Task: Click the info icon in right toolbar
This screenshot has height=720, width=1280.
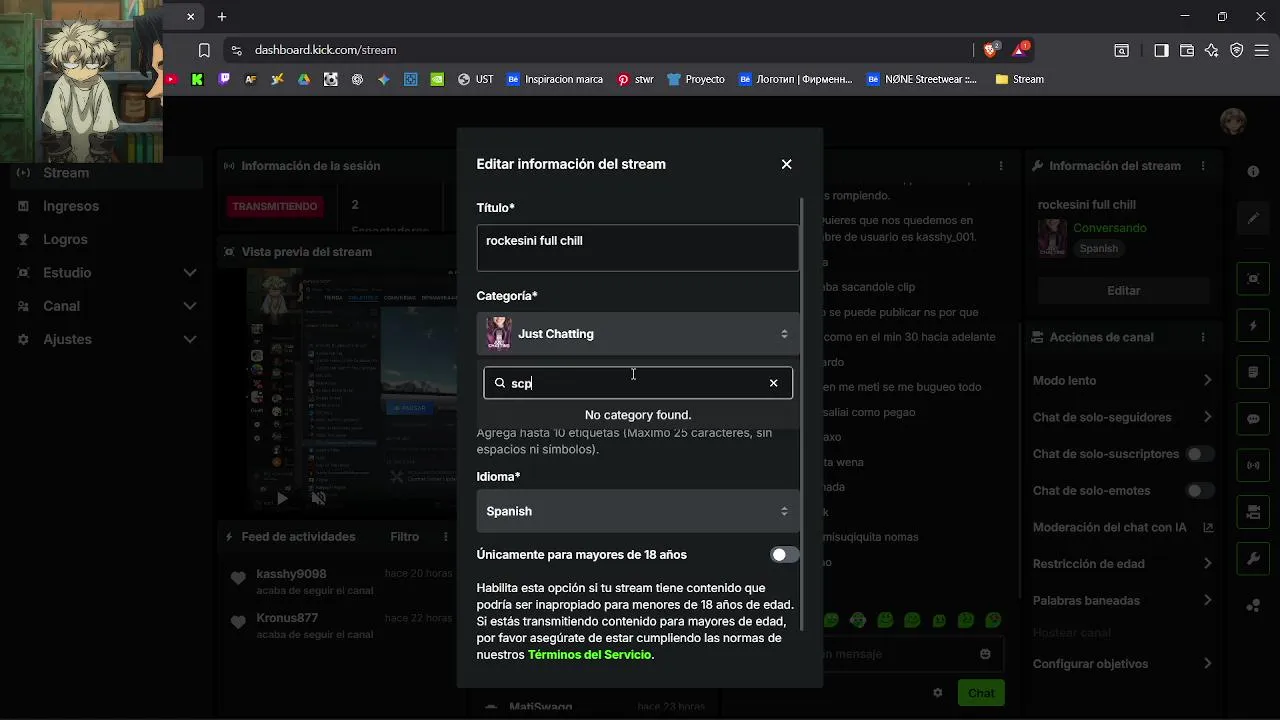Action: pos(1253,172)
